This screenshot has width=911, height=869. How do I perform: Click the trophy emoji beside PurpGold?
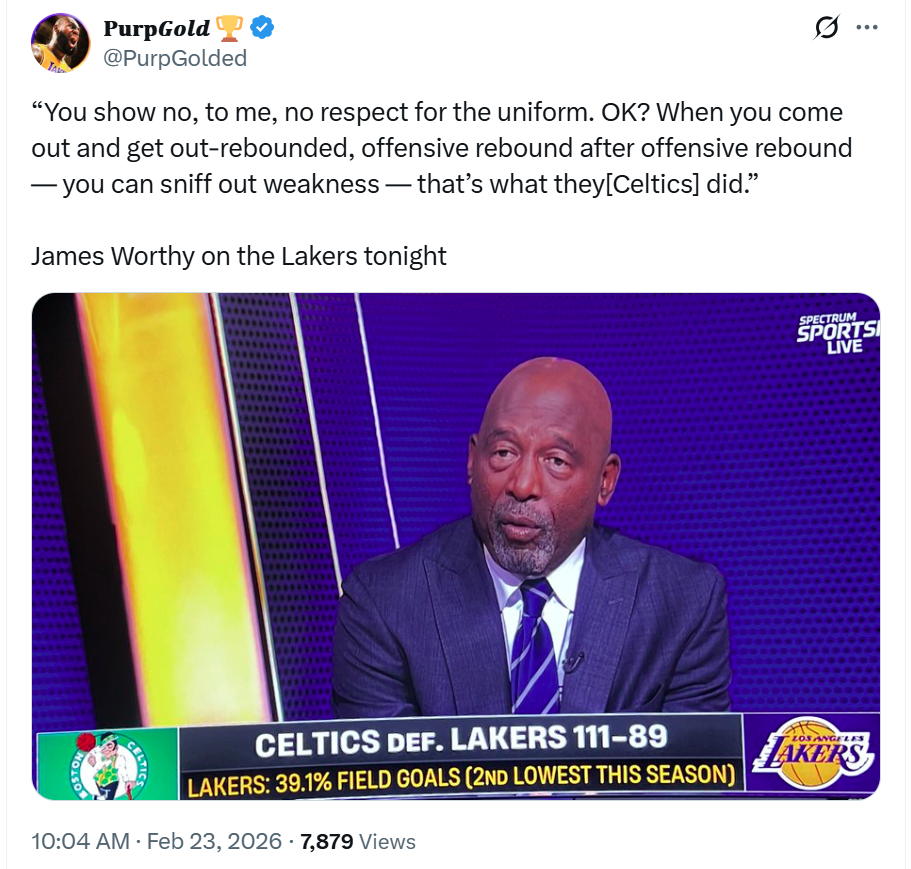229,28
